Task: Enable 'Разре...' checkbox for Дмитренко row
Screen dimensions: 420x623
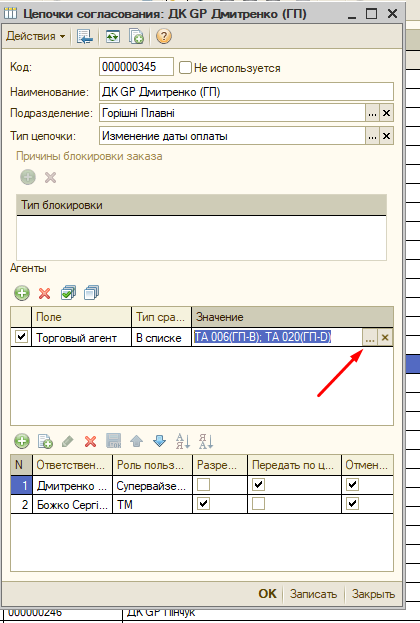Action: 203,484
